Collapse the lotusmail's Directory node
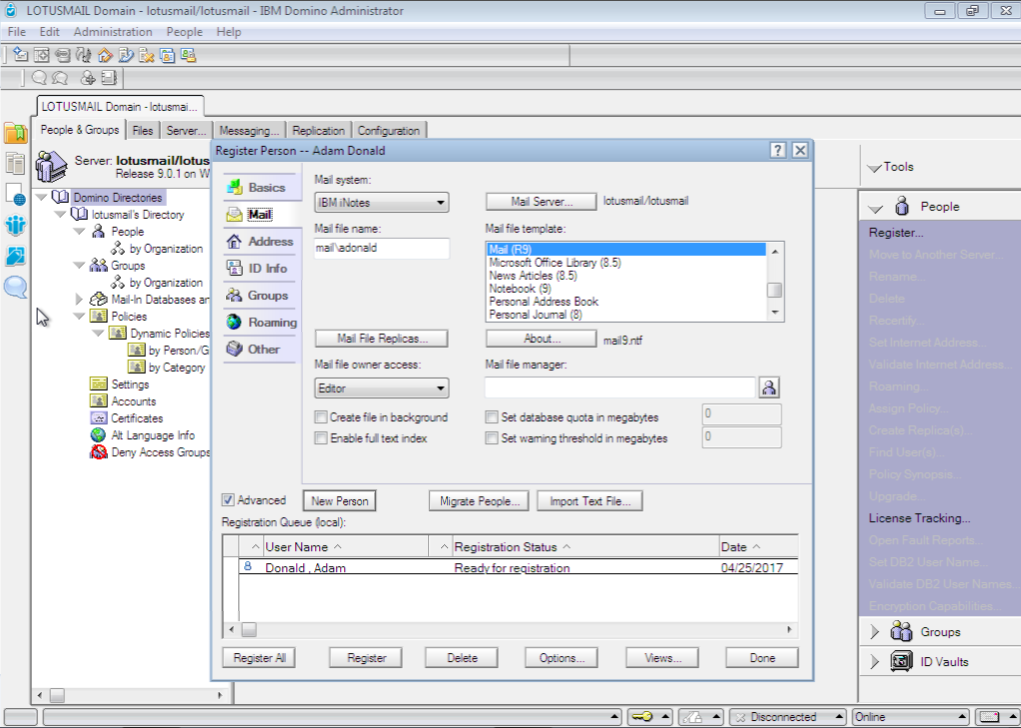1021x728 pixels. [x=60, y=214]
